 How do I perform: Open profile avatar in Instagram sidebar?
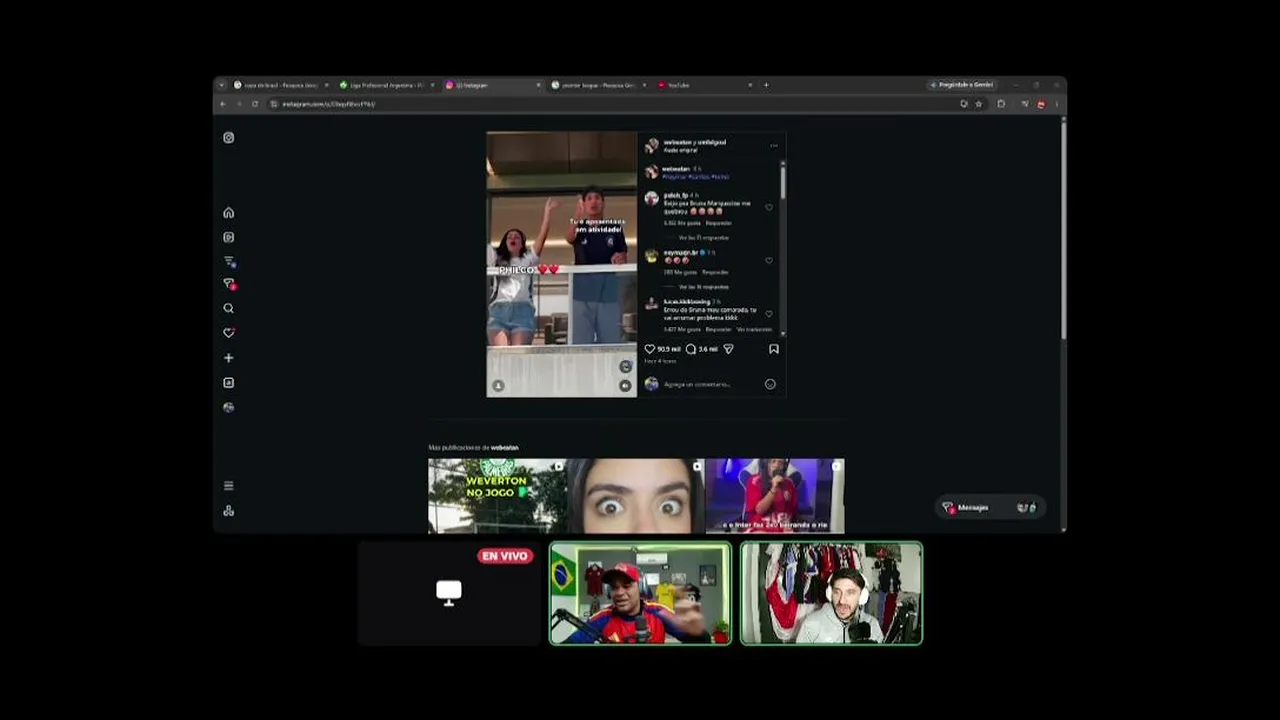coord(229,407)
